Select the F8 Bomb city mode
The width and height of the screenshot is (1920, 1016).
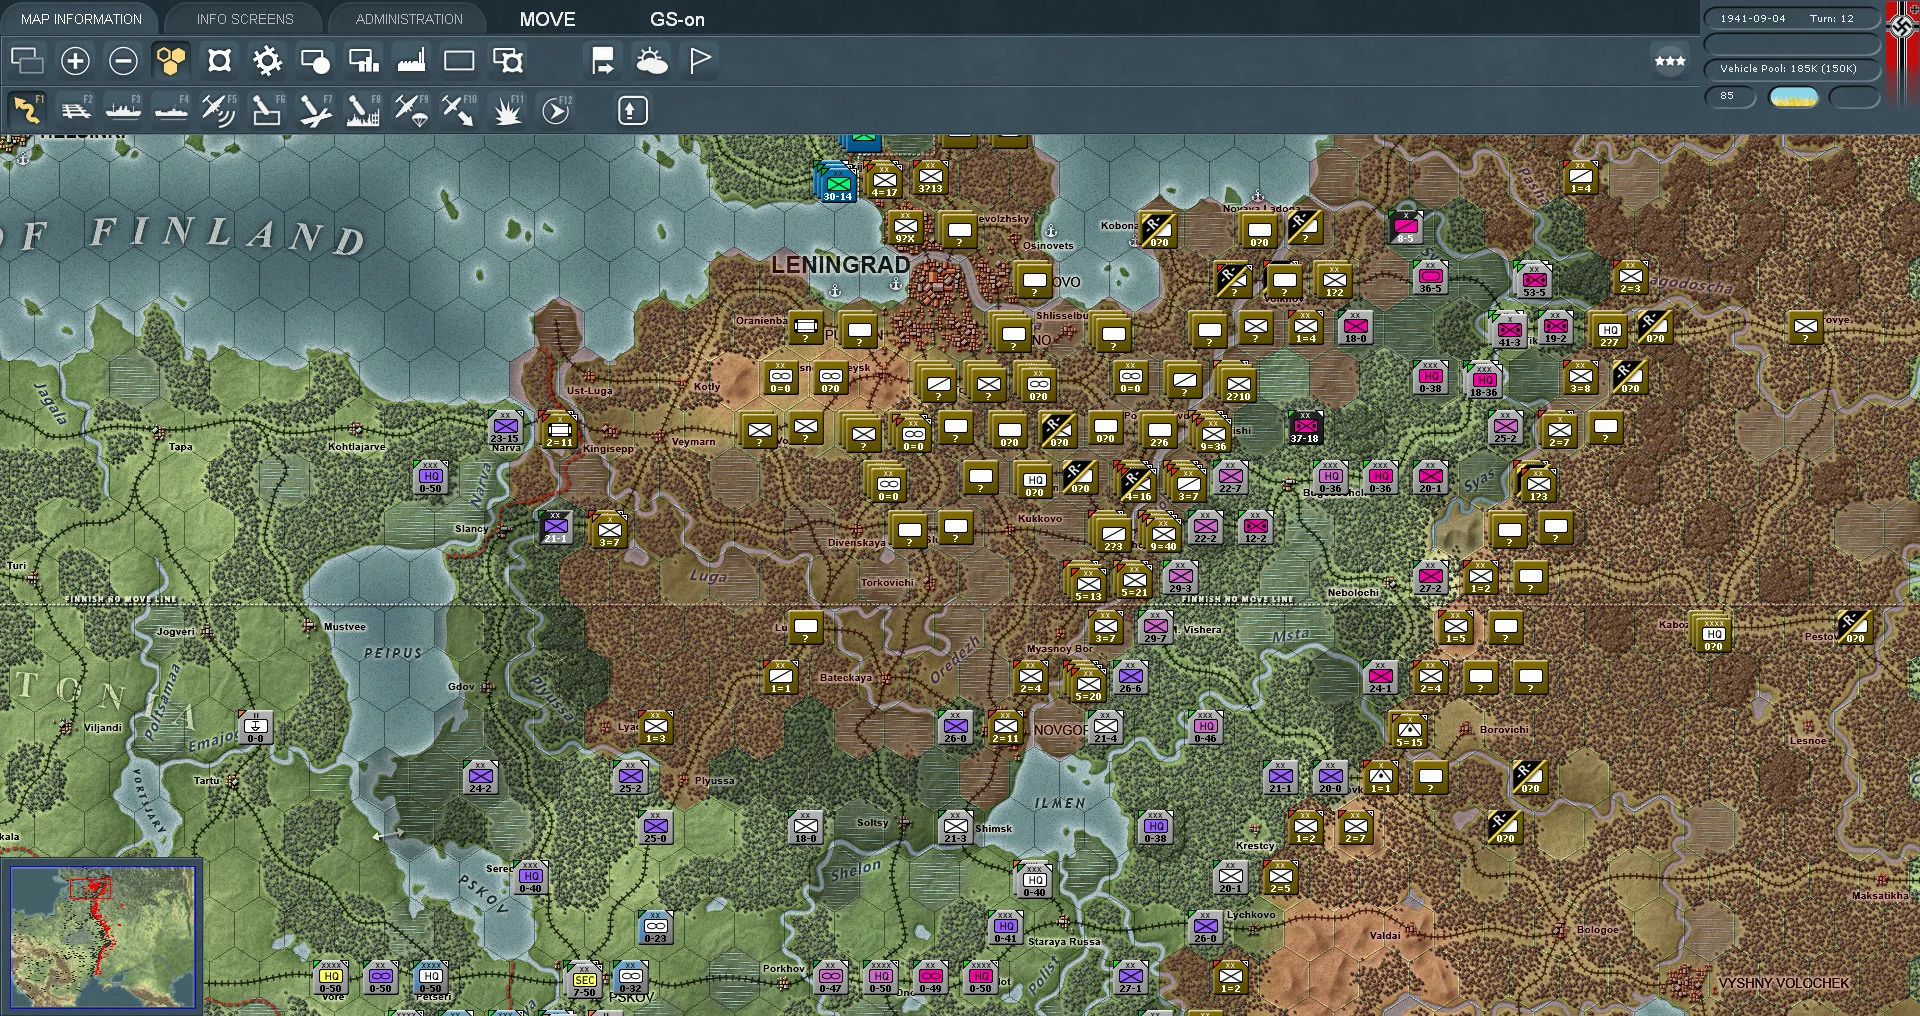pos(363,110)
